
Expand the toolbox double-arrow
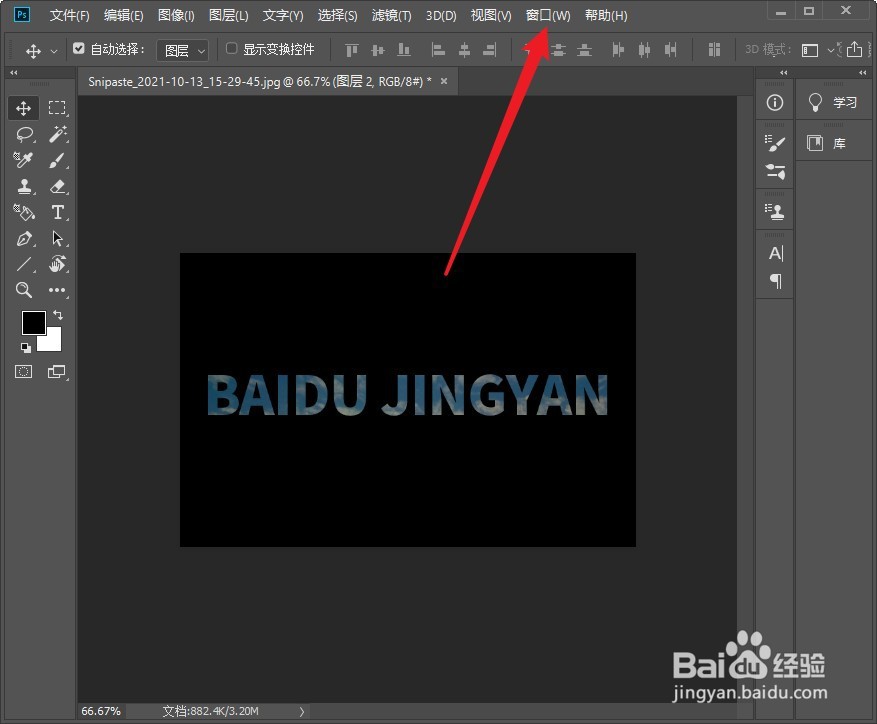(x=13, y=73)
